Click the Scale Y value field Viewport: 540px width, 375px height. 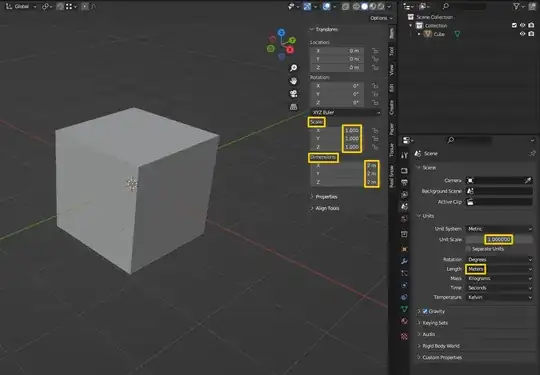click(x=336, y=138)
